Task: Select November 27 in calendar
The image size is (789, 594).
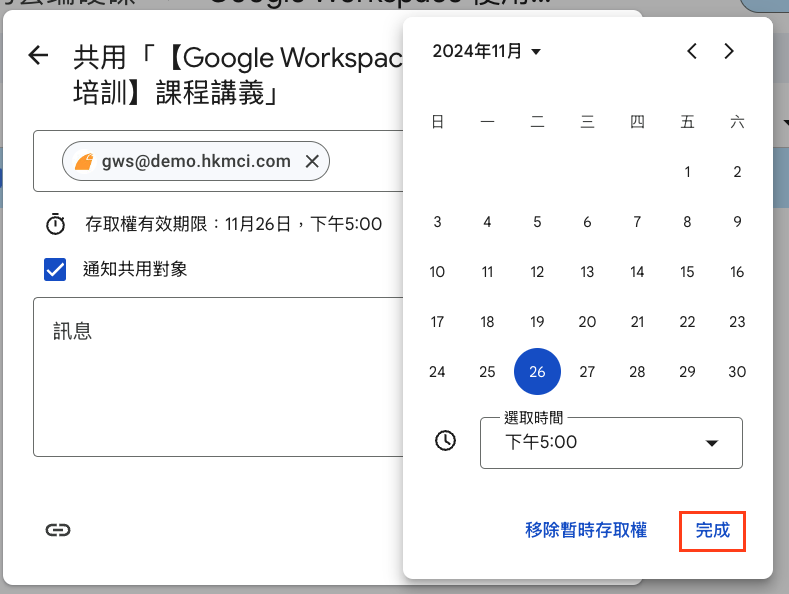Action: point(587,372)
